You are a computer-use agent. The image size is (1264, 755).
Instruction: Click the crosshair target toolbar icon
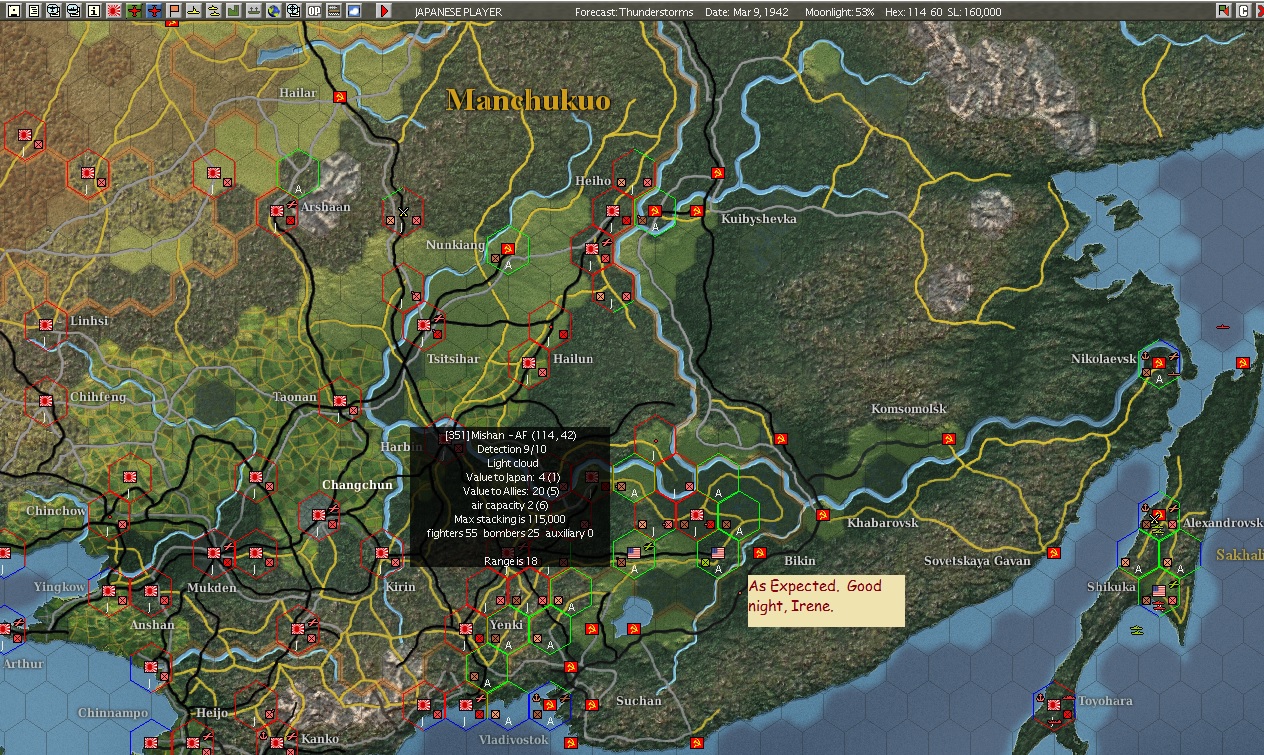[293, 11]
